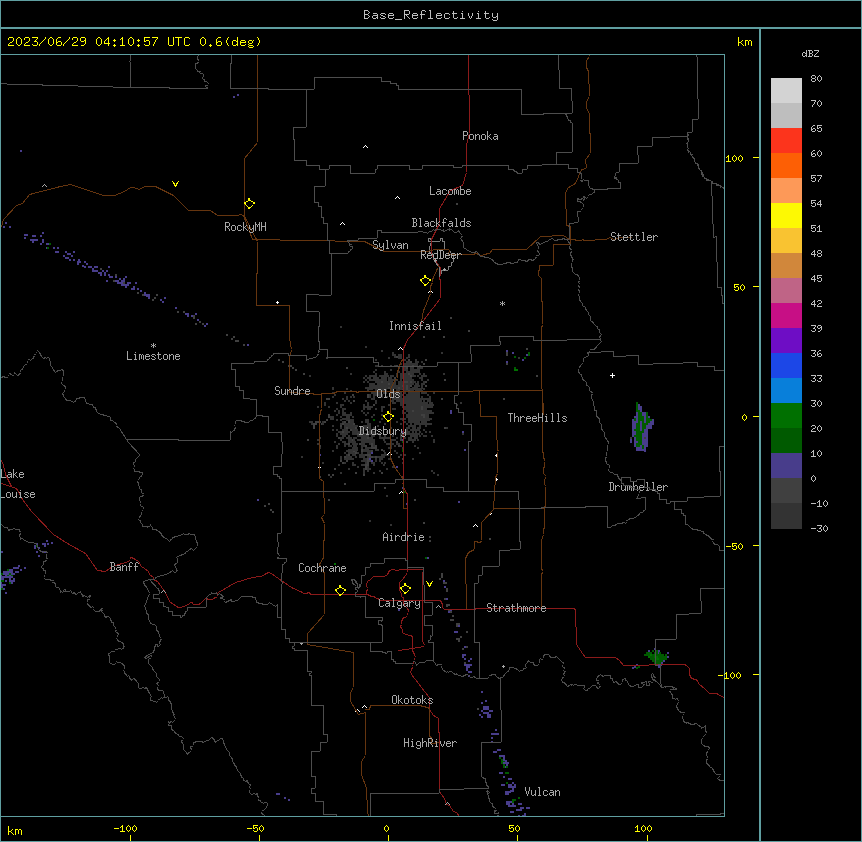Click the Sylvan label
This screenshot has height=842, width=862.
(x=390, y=245)
